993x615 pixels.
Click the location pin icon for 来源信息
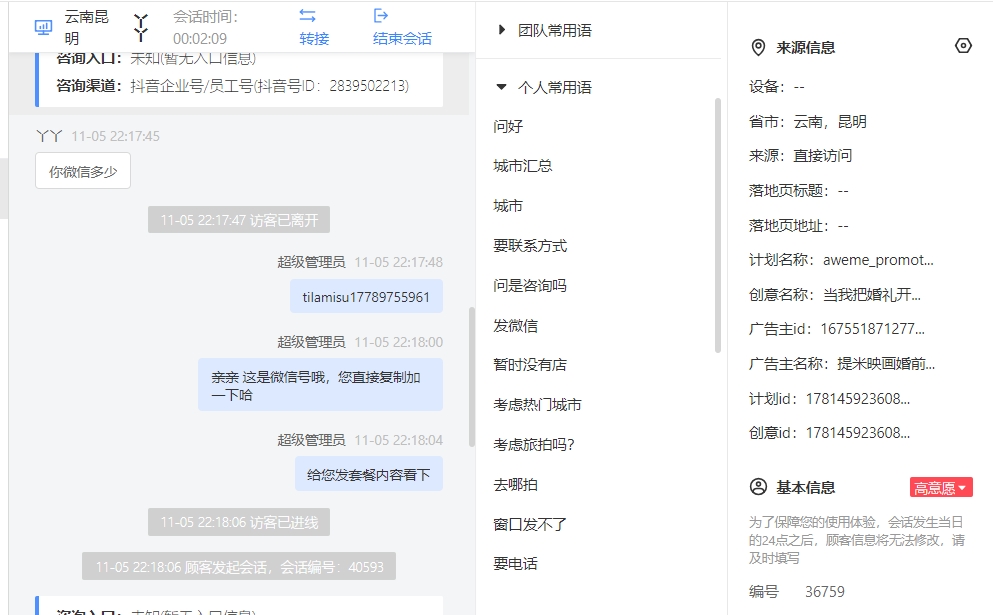(x=758, y=48)
